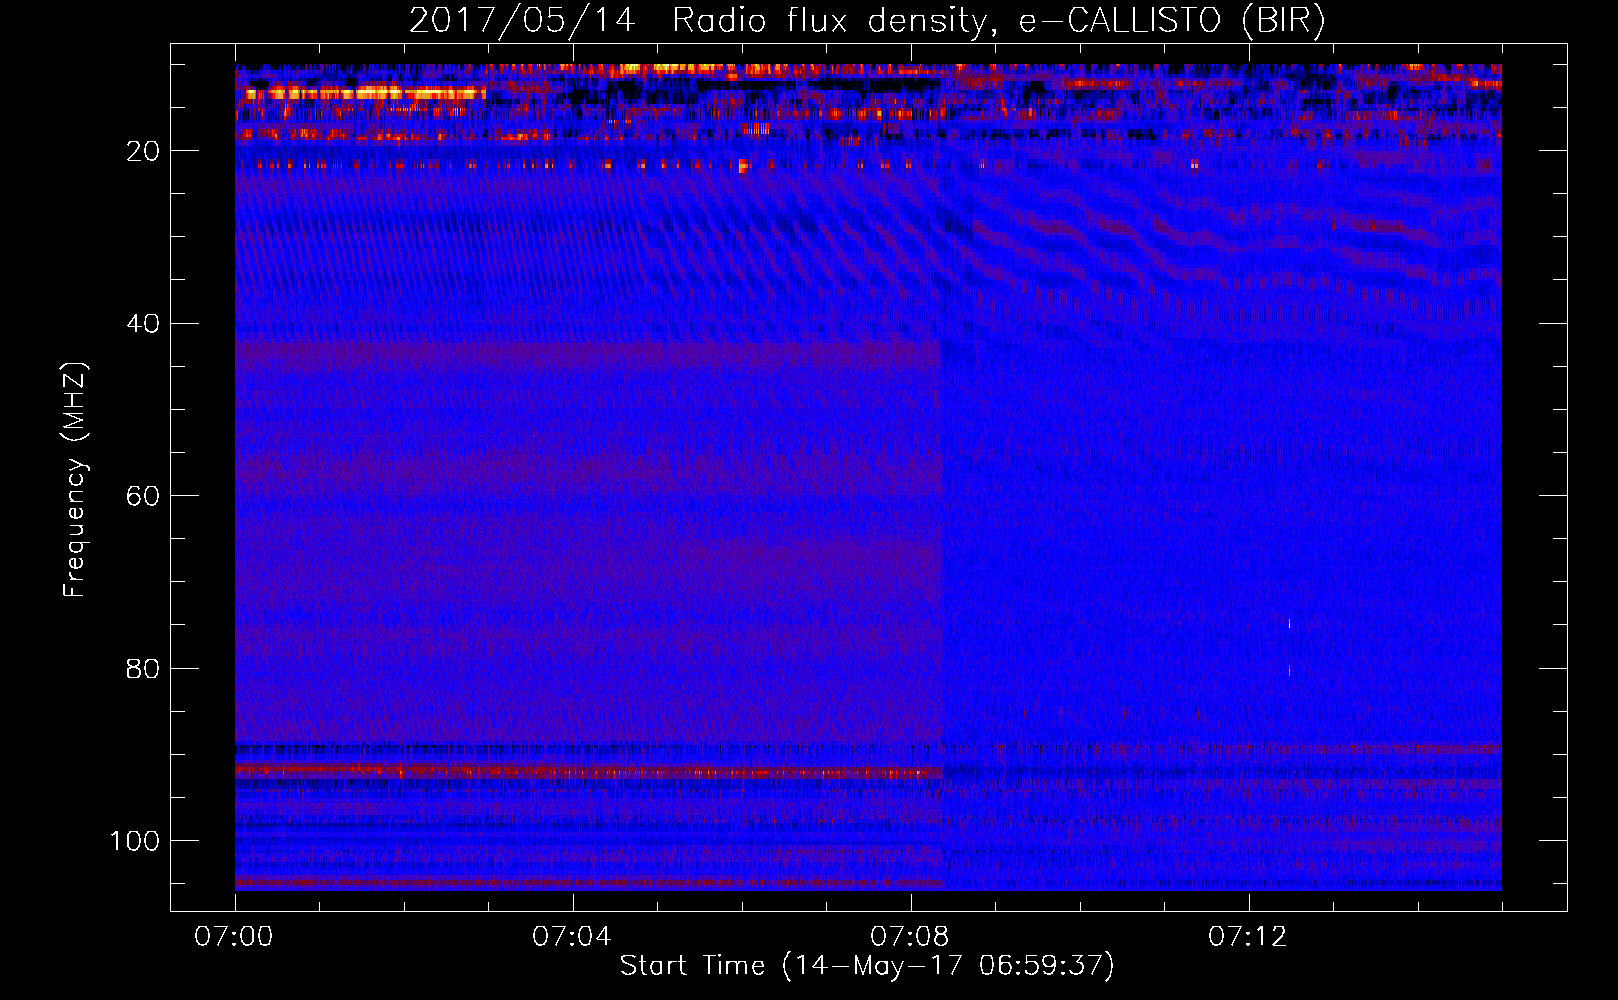1618x1000 pixels.
Task: Click the 'Start Time (14-May-17 06:59:37)' label
Action: tap(867, 966)
